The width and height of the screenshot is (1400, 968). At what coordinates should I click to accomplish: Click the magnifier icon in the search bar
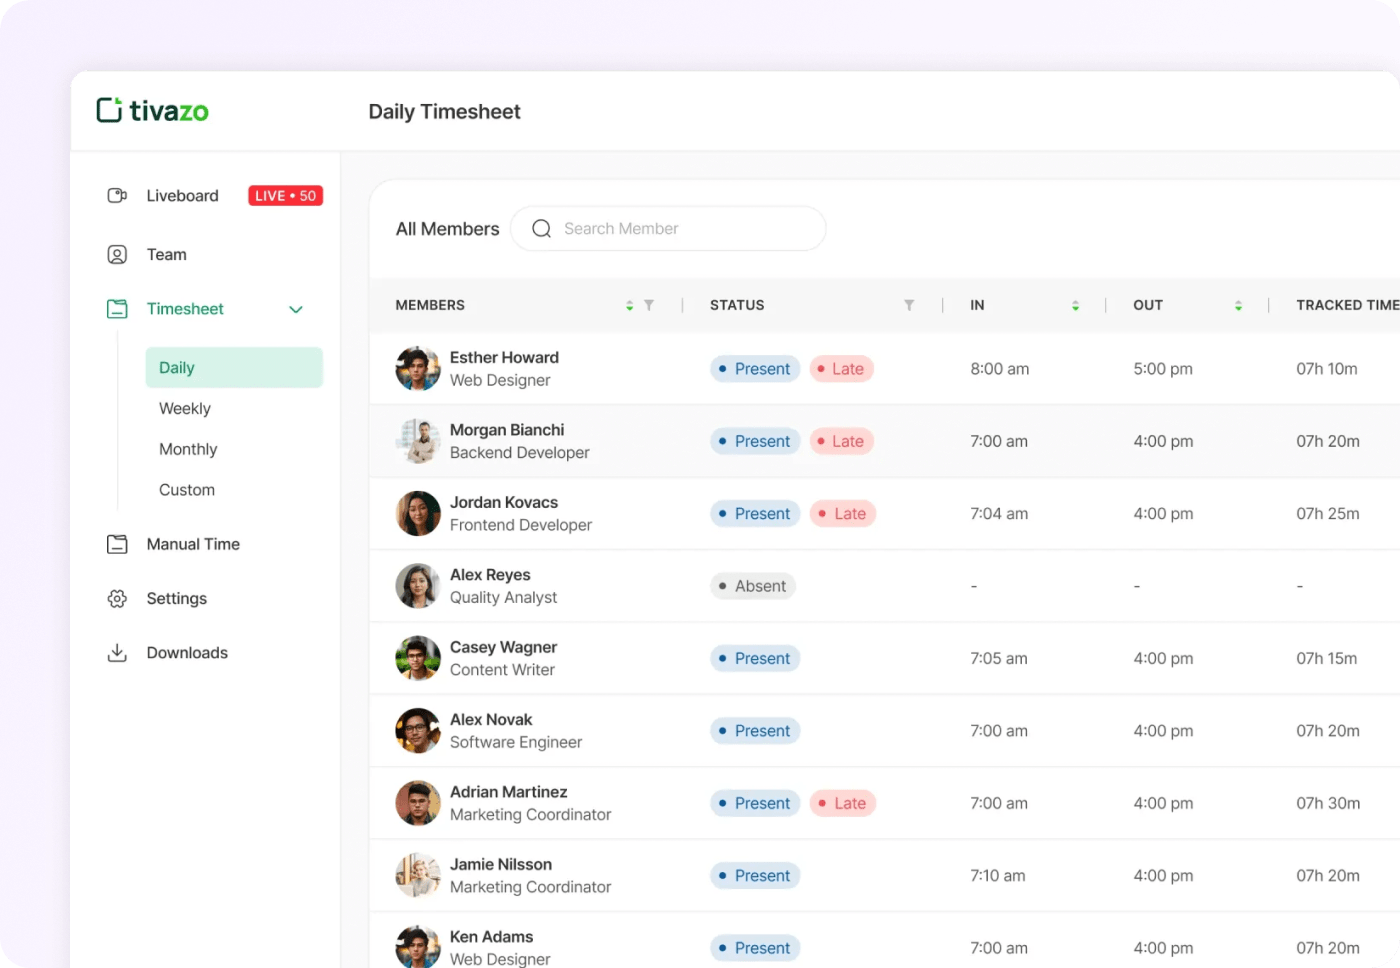coord(541,228)
